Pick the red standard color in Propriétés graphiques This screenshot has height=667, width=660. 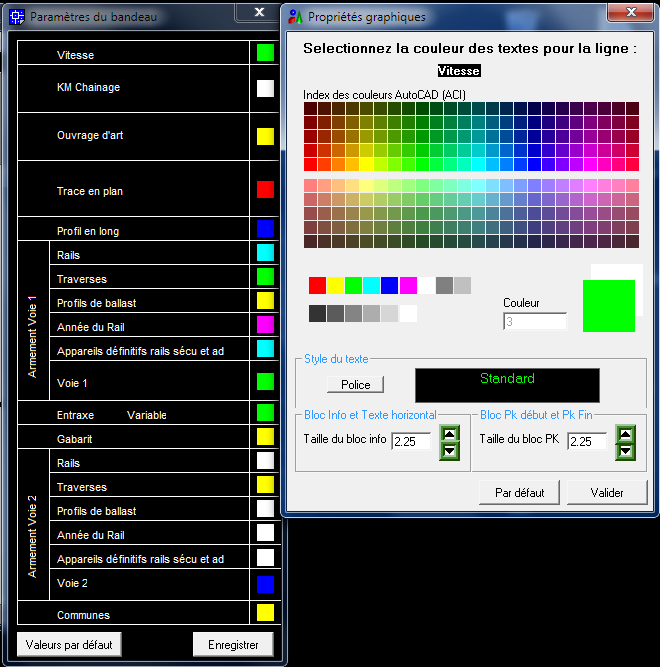[317, 285]
